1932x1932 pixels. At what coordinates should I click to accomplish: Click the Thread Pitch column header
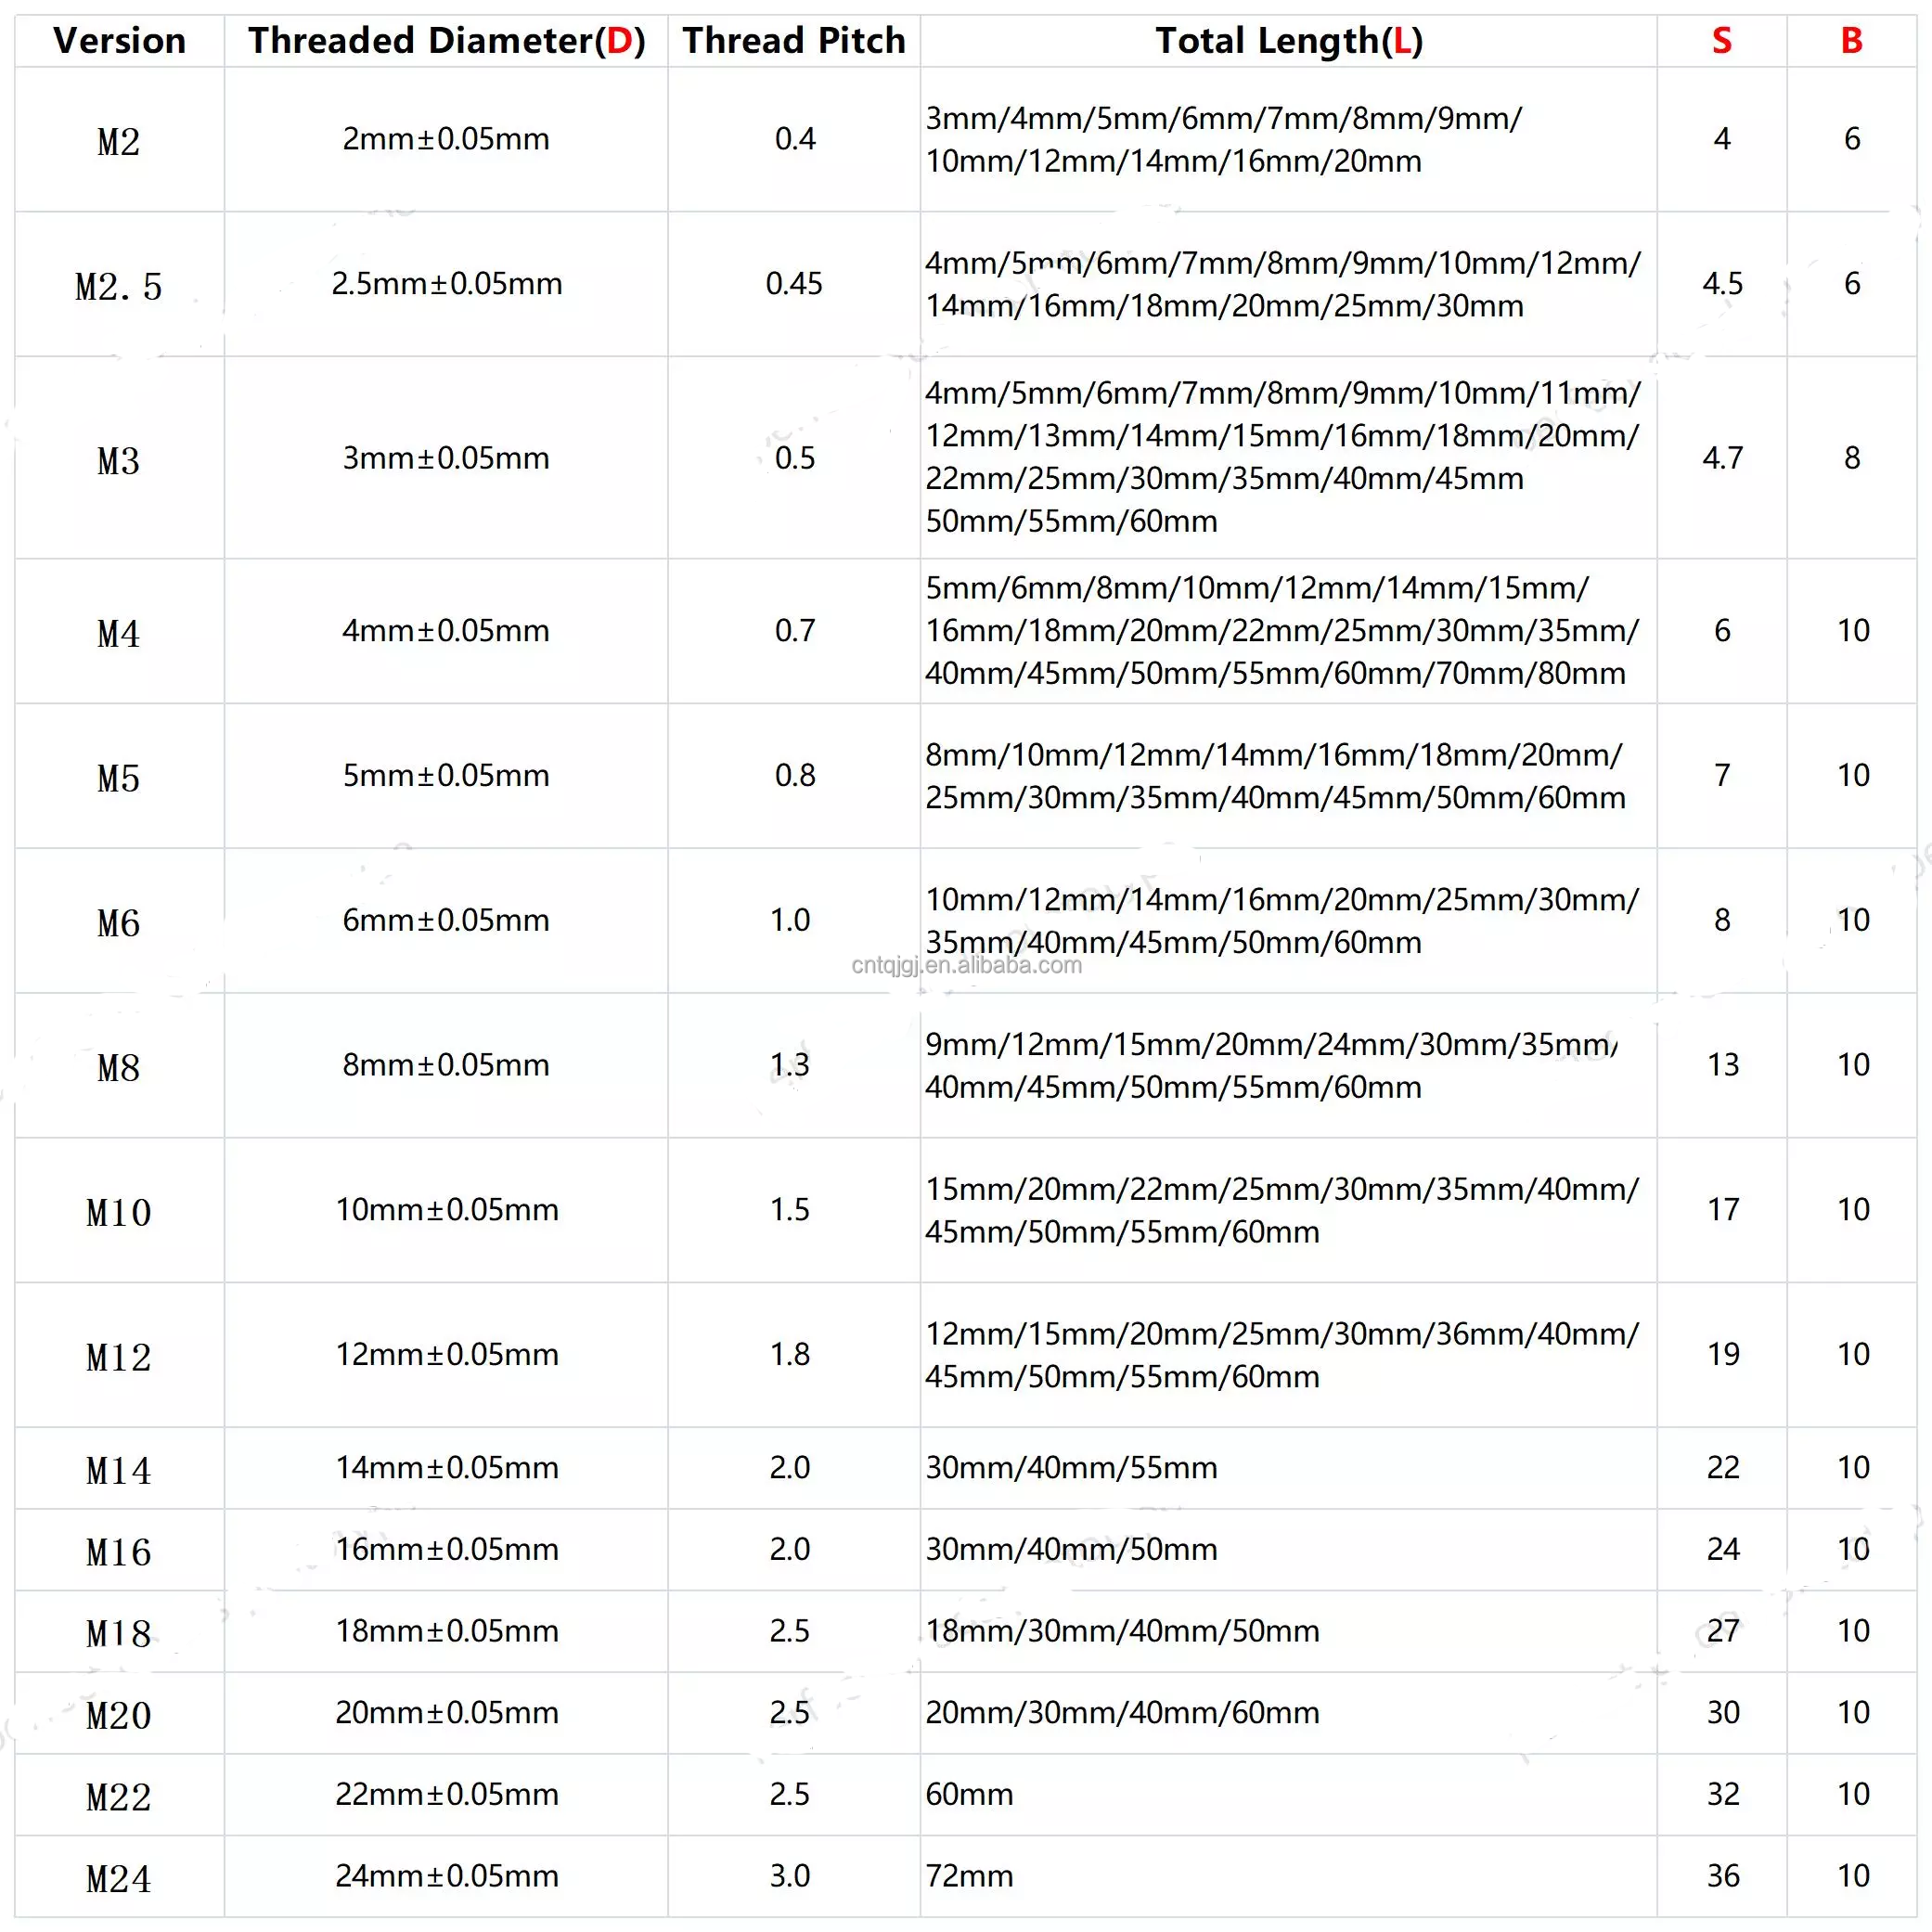794,41
